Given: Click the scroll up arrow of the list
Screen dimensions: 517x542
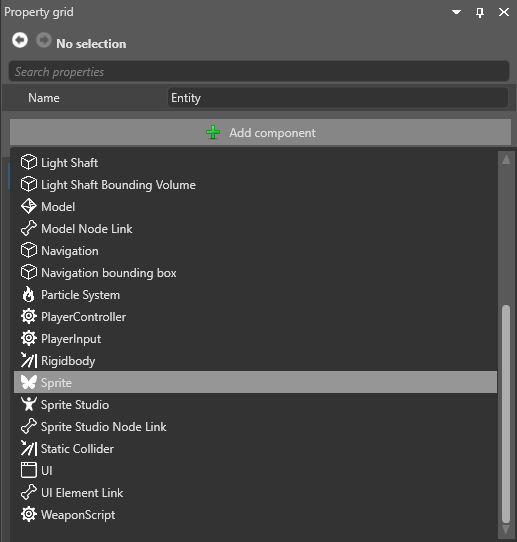Looking at the screenshot, I should pos(506,159).
